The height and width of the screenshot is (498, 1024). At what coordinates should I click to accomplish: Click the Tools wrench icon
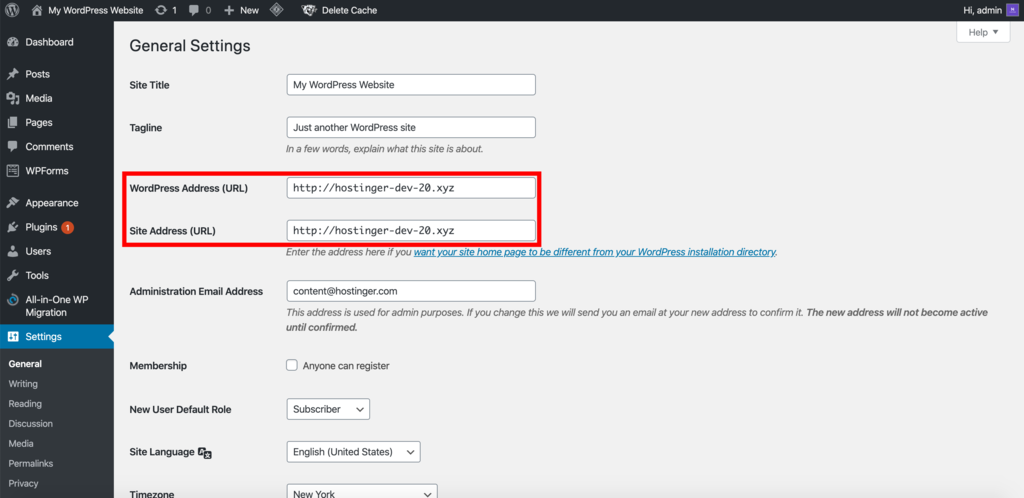[x=12, y=275]
